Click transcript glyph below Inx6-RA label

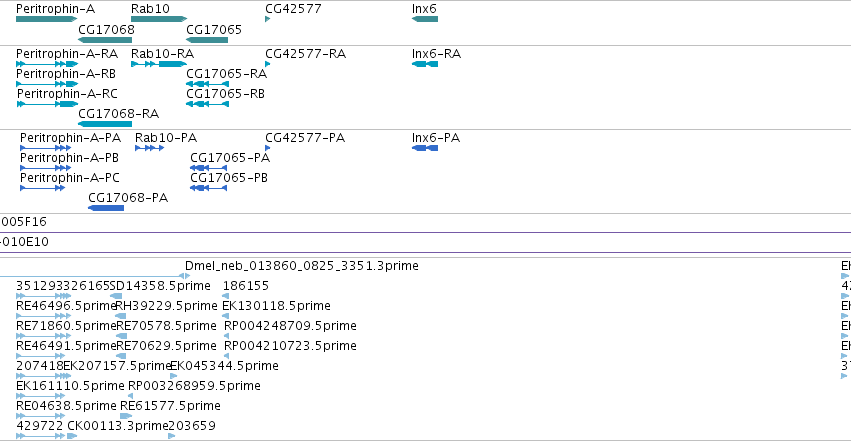(x=425, y=64)
